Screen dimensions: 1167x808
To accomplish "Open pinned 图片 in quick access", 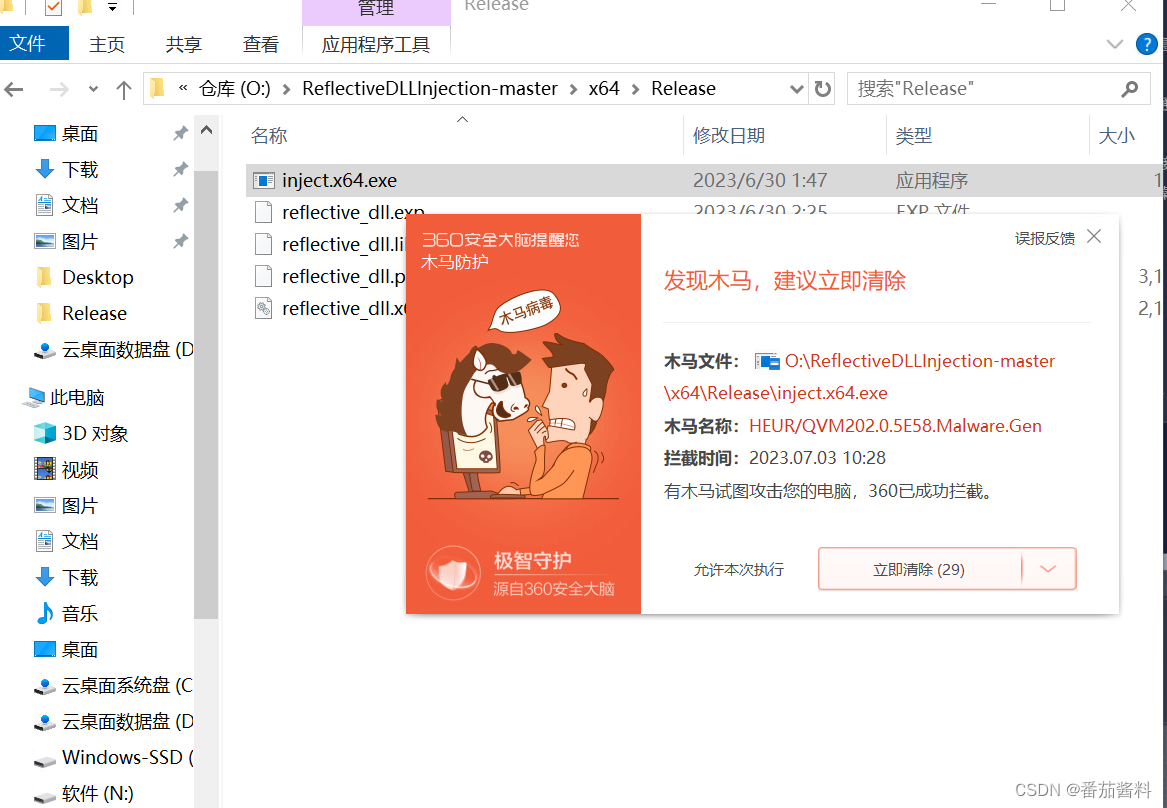I will (80, 242).
